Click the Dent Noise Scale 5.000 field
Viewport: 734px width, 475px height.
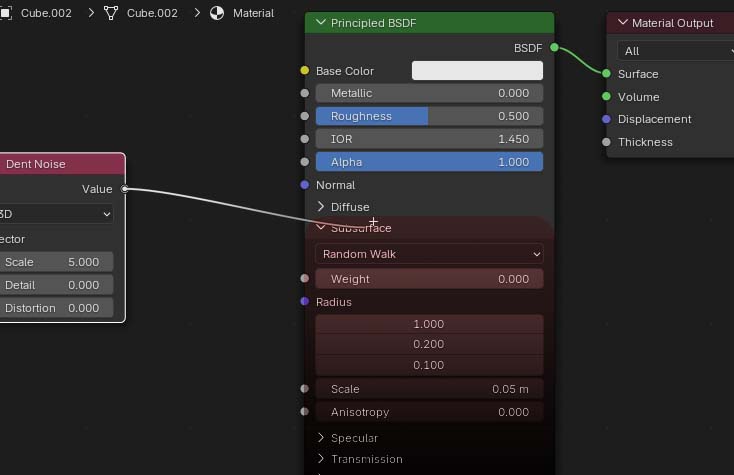pyautogui.click(x=56, y=262)
